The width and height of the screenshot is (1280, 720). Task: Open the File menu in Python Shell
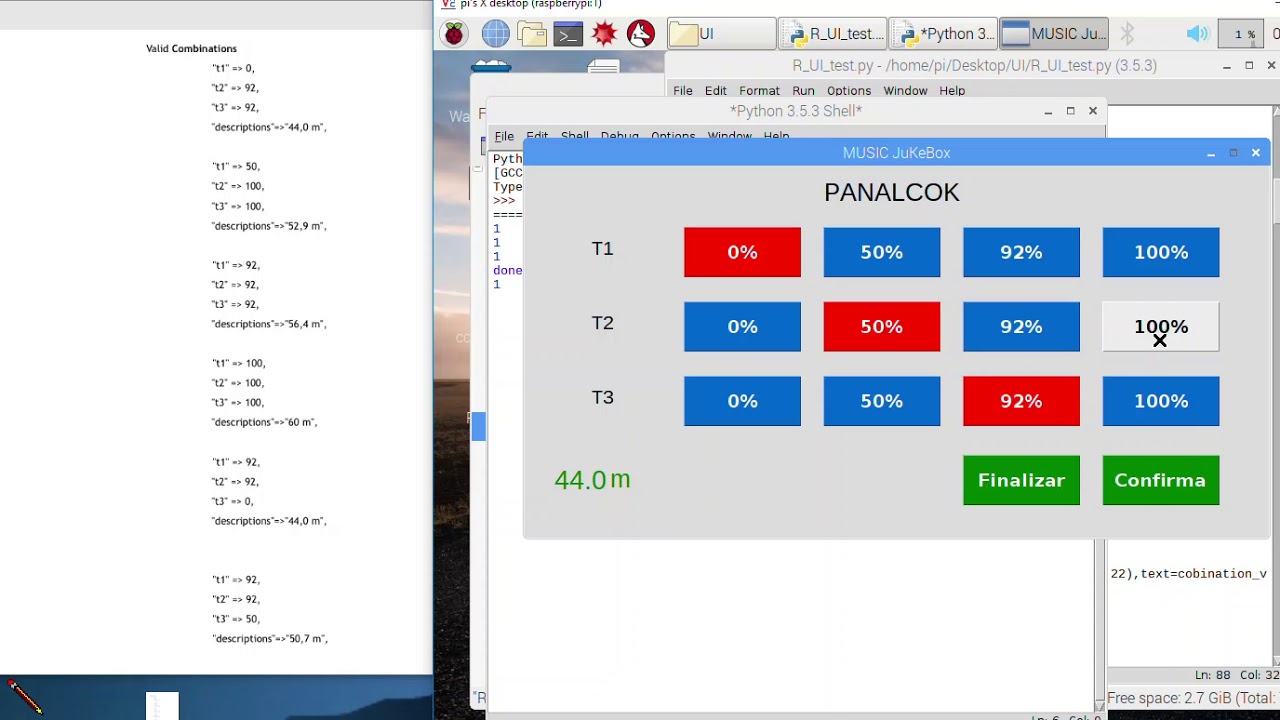pos(504,136)
